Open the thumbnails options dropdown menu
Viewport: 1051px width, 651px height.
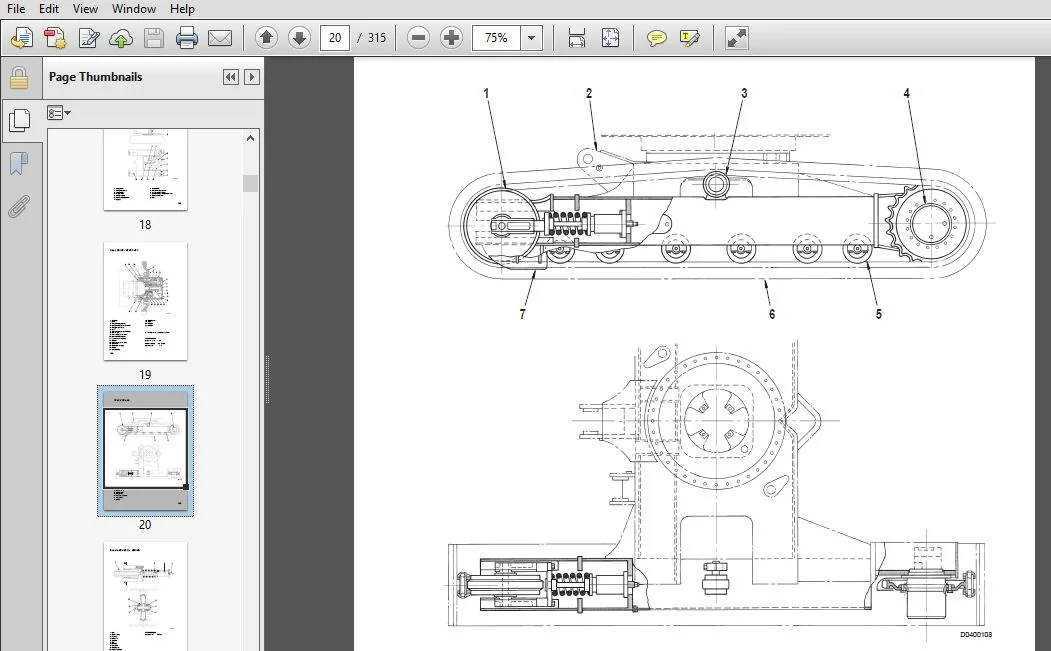59,113
